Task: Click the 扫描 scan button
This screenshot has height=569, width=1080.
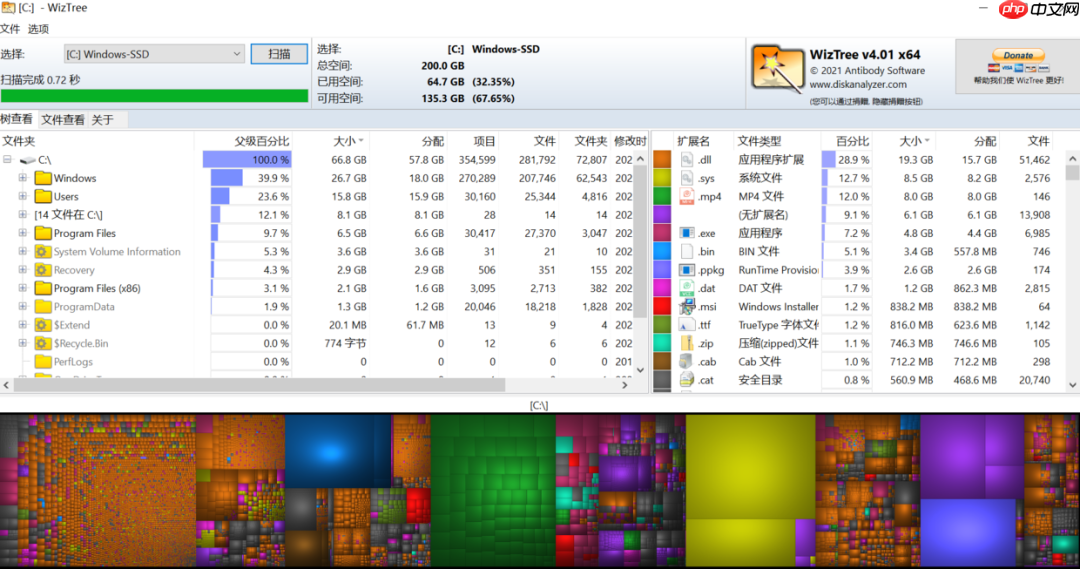Action: [279, 54]
